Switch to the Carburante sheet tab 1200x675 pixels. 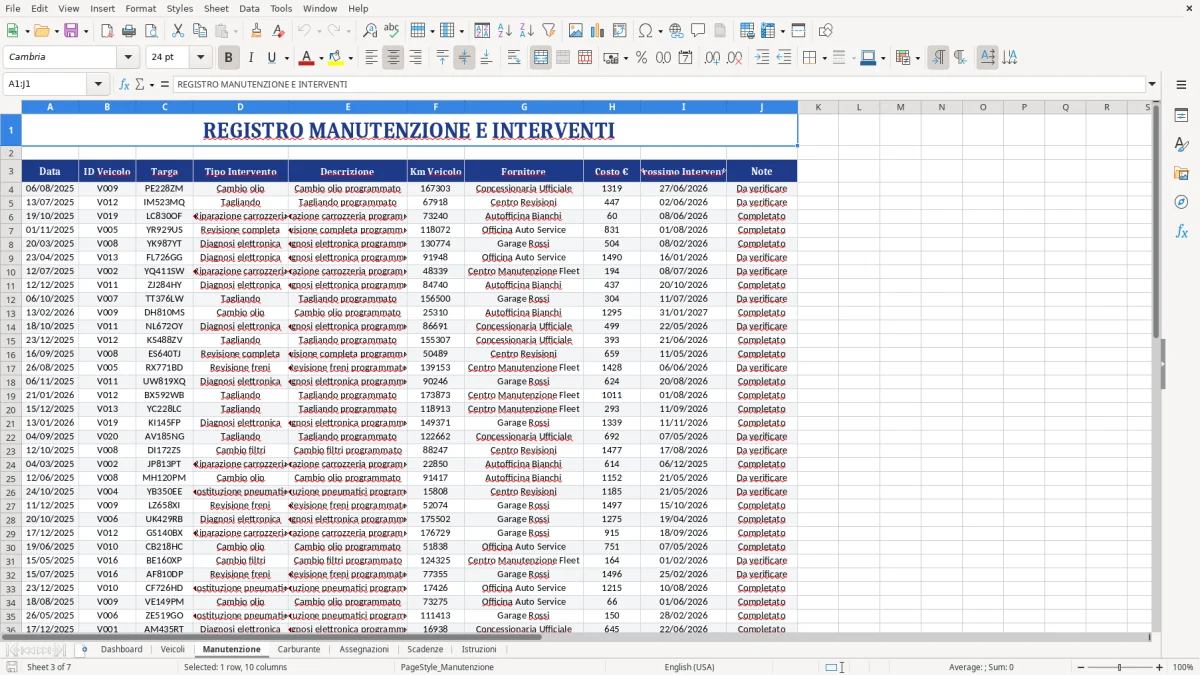298,649
